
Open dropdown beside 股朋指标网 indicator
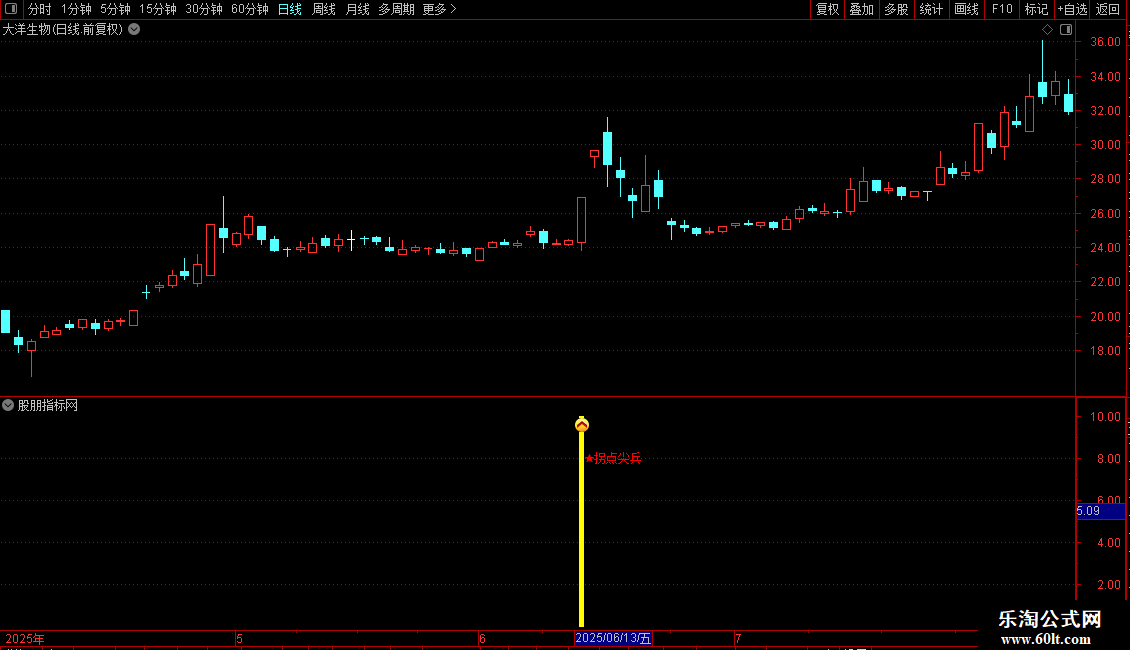click(x=8, y=405)
